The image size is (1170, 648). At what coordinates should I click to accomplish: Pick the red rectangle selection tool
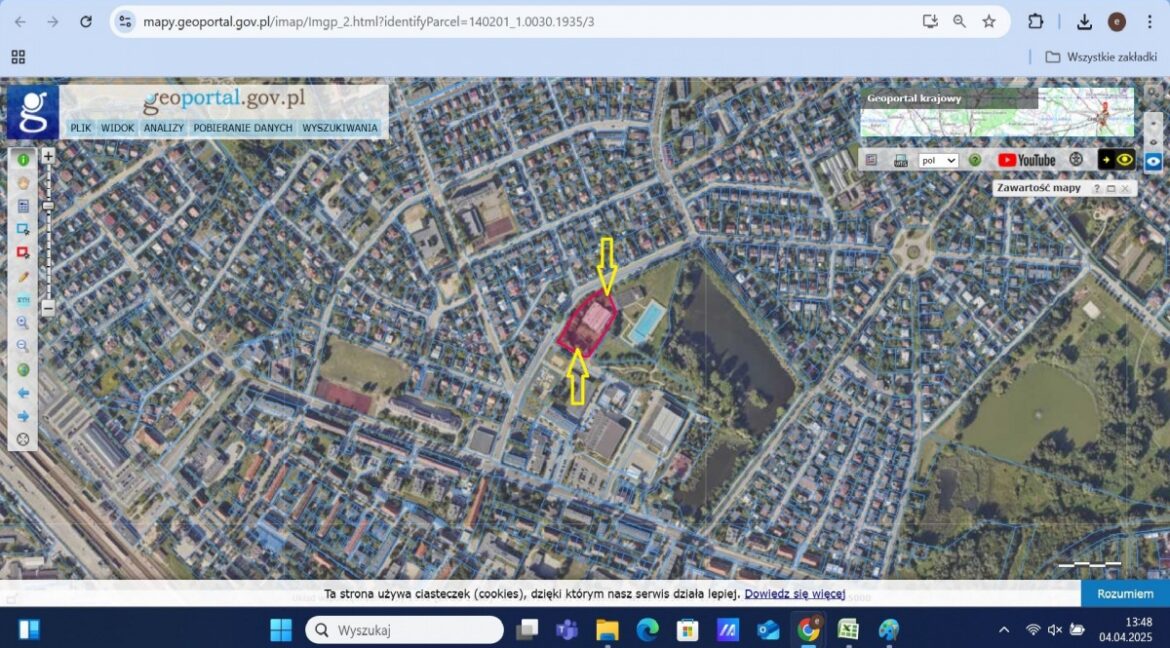(23, 253)
